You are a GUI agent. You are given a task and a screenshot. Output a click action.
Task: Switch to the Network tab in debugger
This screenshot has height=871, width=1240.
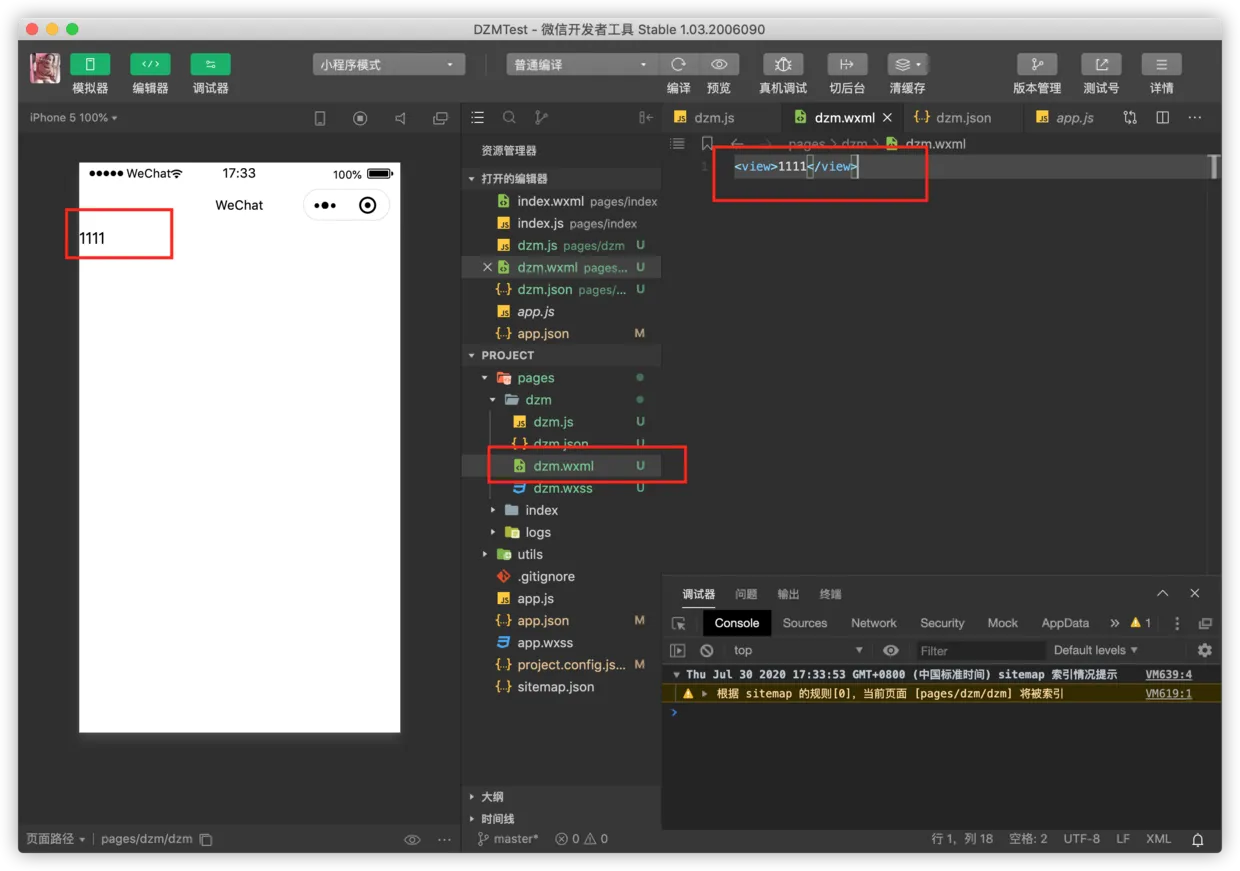[x=873, y=623]
